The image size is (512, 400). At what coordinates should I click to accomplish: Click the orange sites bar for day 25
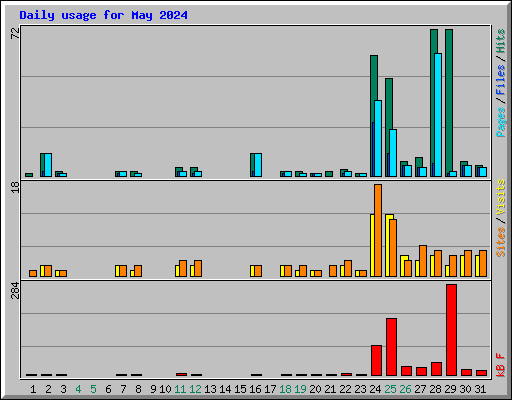(393, 248)
